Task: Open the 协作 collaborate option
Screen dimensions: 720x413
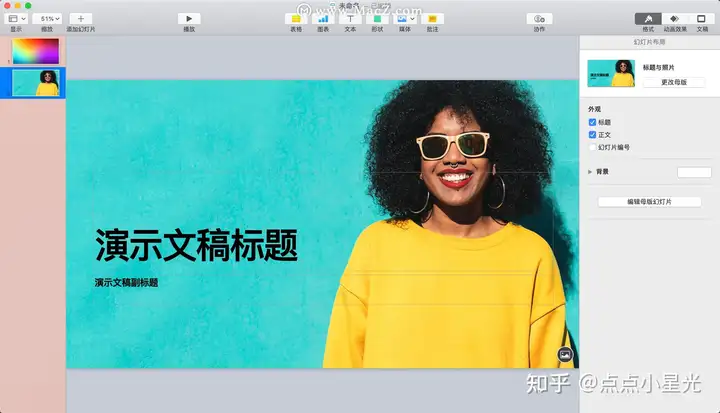Action: coord(540,19)
